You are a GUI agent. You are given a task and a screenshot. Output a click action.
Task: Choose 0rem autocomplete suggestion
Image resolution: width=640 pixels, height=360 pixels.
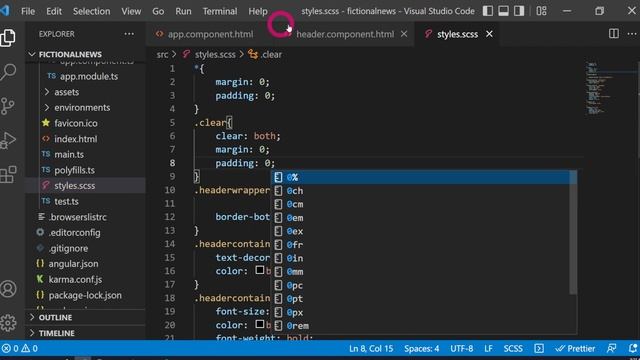pos(420,325)
